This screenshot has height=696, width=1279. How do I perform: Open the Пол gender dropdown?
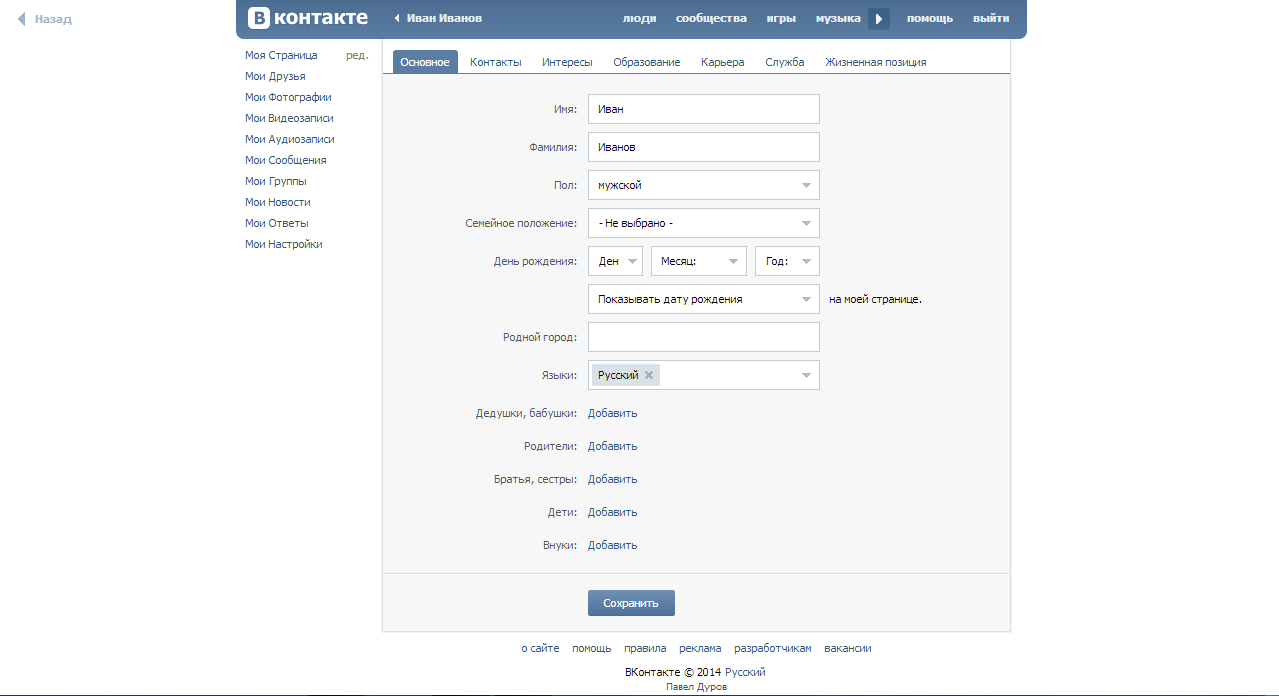point(703,185)
